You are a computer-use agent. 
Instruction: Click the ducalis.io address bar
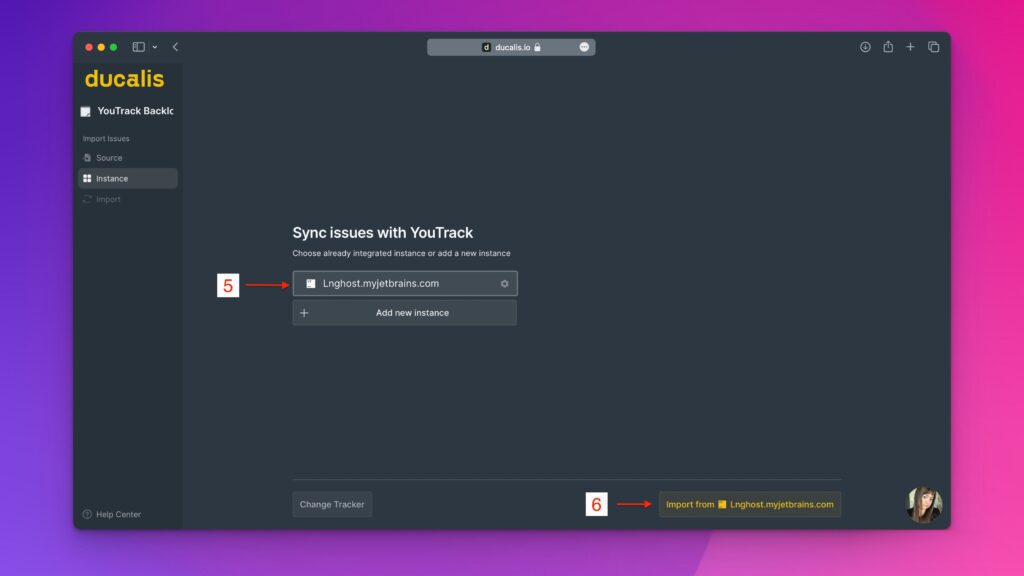coord(512,46)
